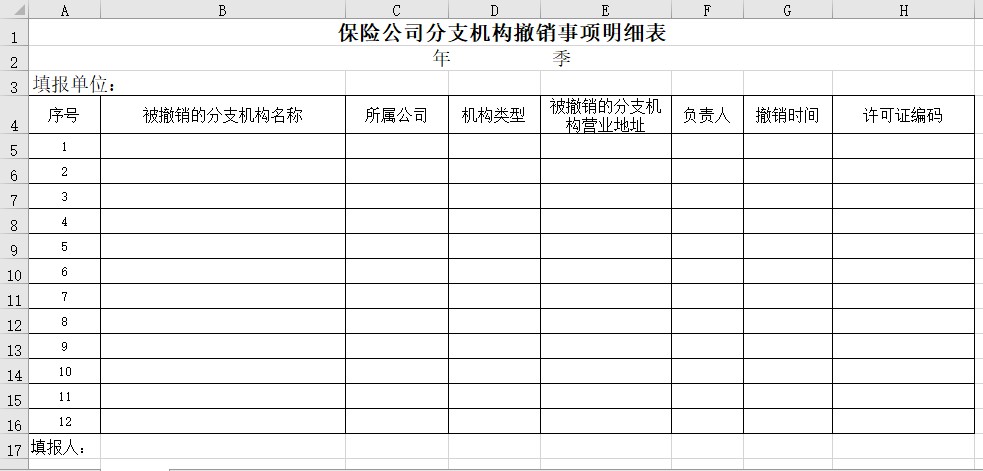Select the column H header

903,10
